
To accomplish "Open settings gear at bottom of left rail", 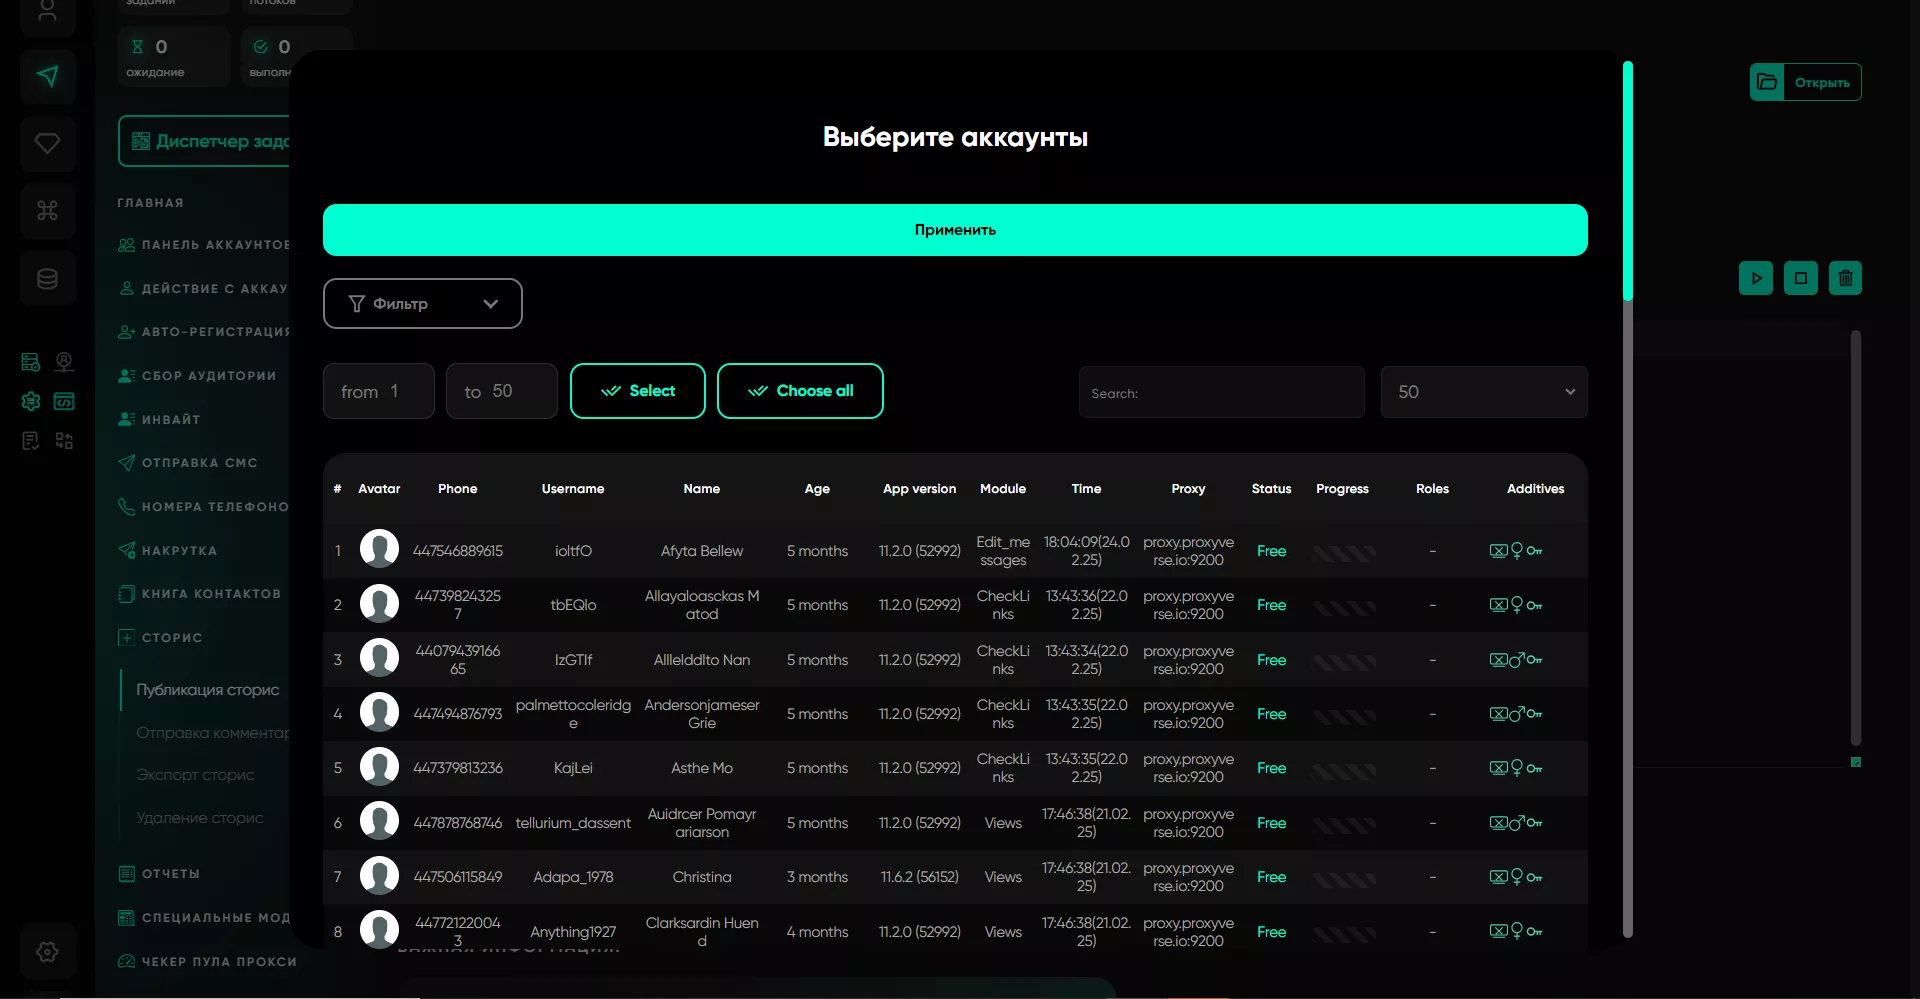I will [x=47, y=952].
